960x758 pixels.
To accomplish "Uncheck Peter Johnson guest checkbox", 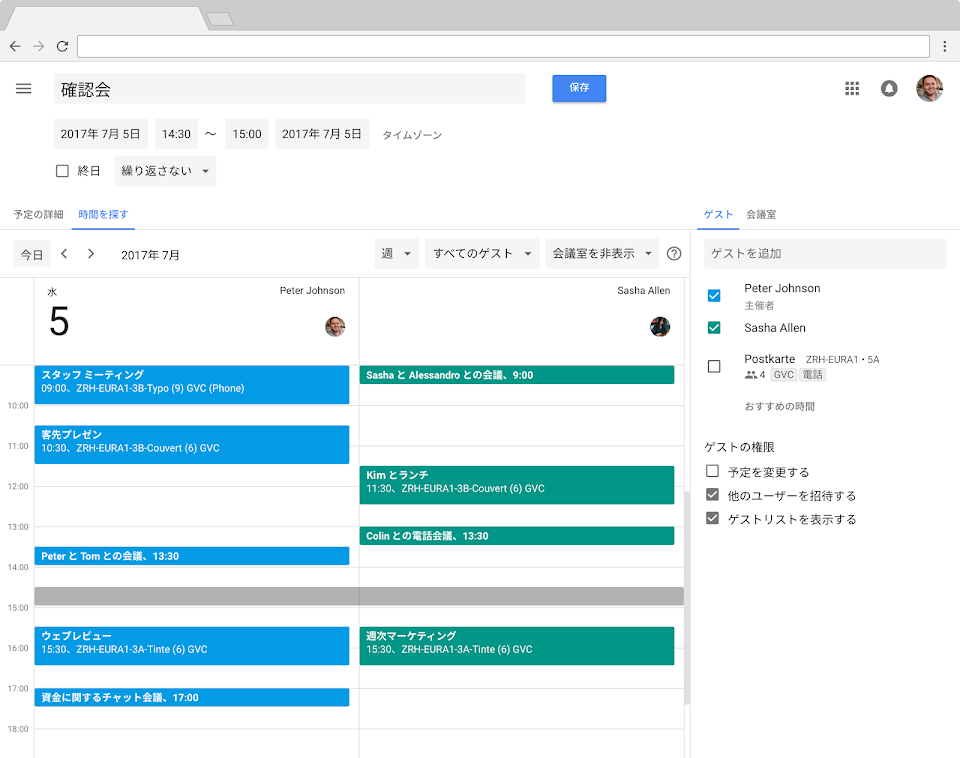I will pyautogui.click(x=714, y=296).
